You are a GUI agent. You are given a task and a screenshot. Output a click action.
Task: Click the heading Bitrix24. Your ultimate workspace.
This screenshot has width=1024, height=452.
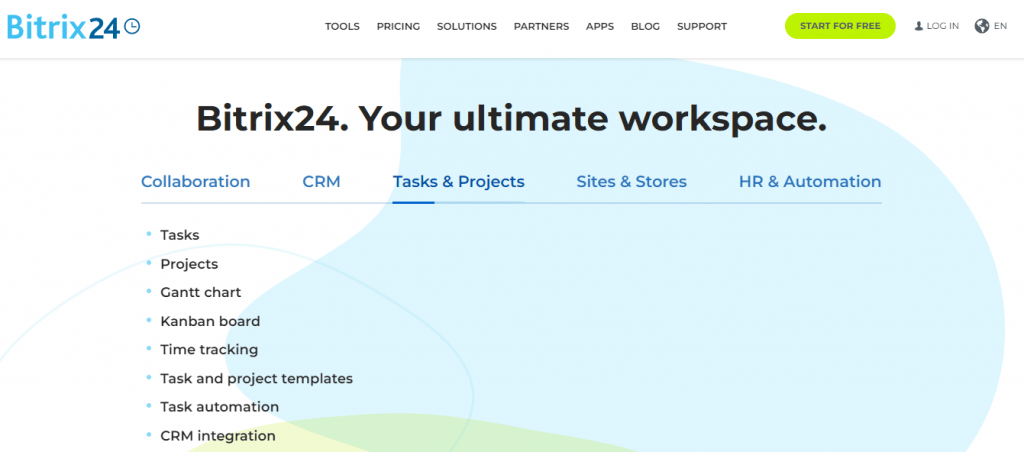coord(511,119)
